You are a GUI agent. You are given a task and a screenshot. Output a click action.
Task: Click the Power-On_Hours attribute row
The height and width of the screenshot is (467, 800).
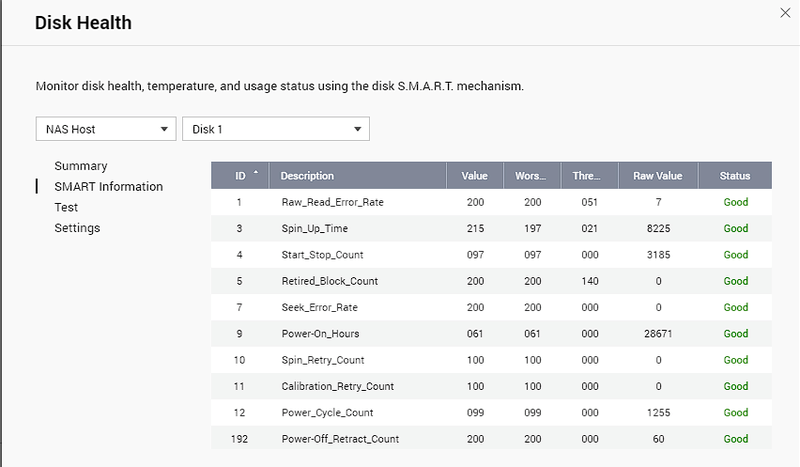click(320, 334)
